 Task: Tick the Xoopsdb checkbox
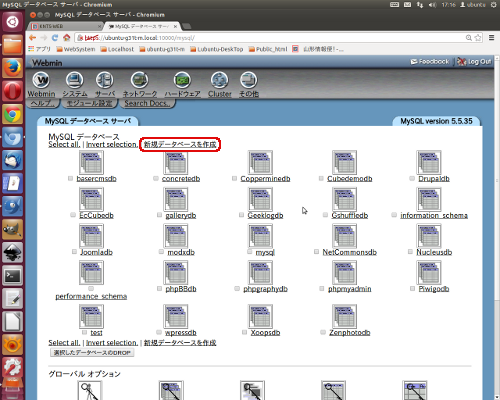(244, 332)
